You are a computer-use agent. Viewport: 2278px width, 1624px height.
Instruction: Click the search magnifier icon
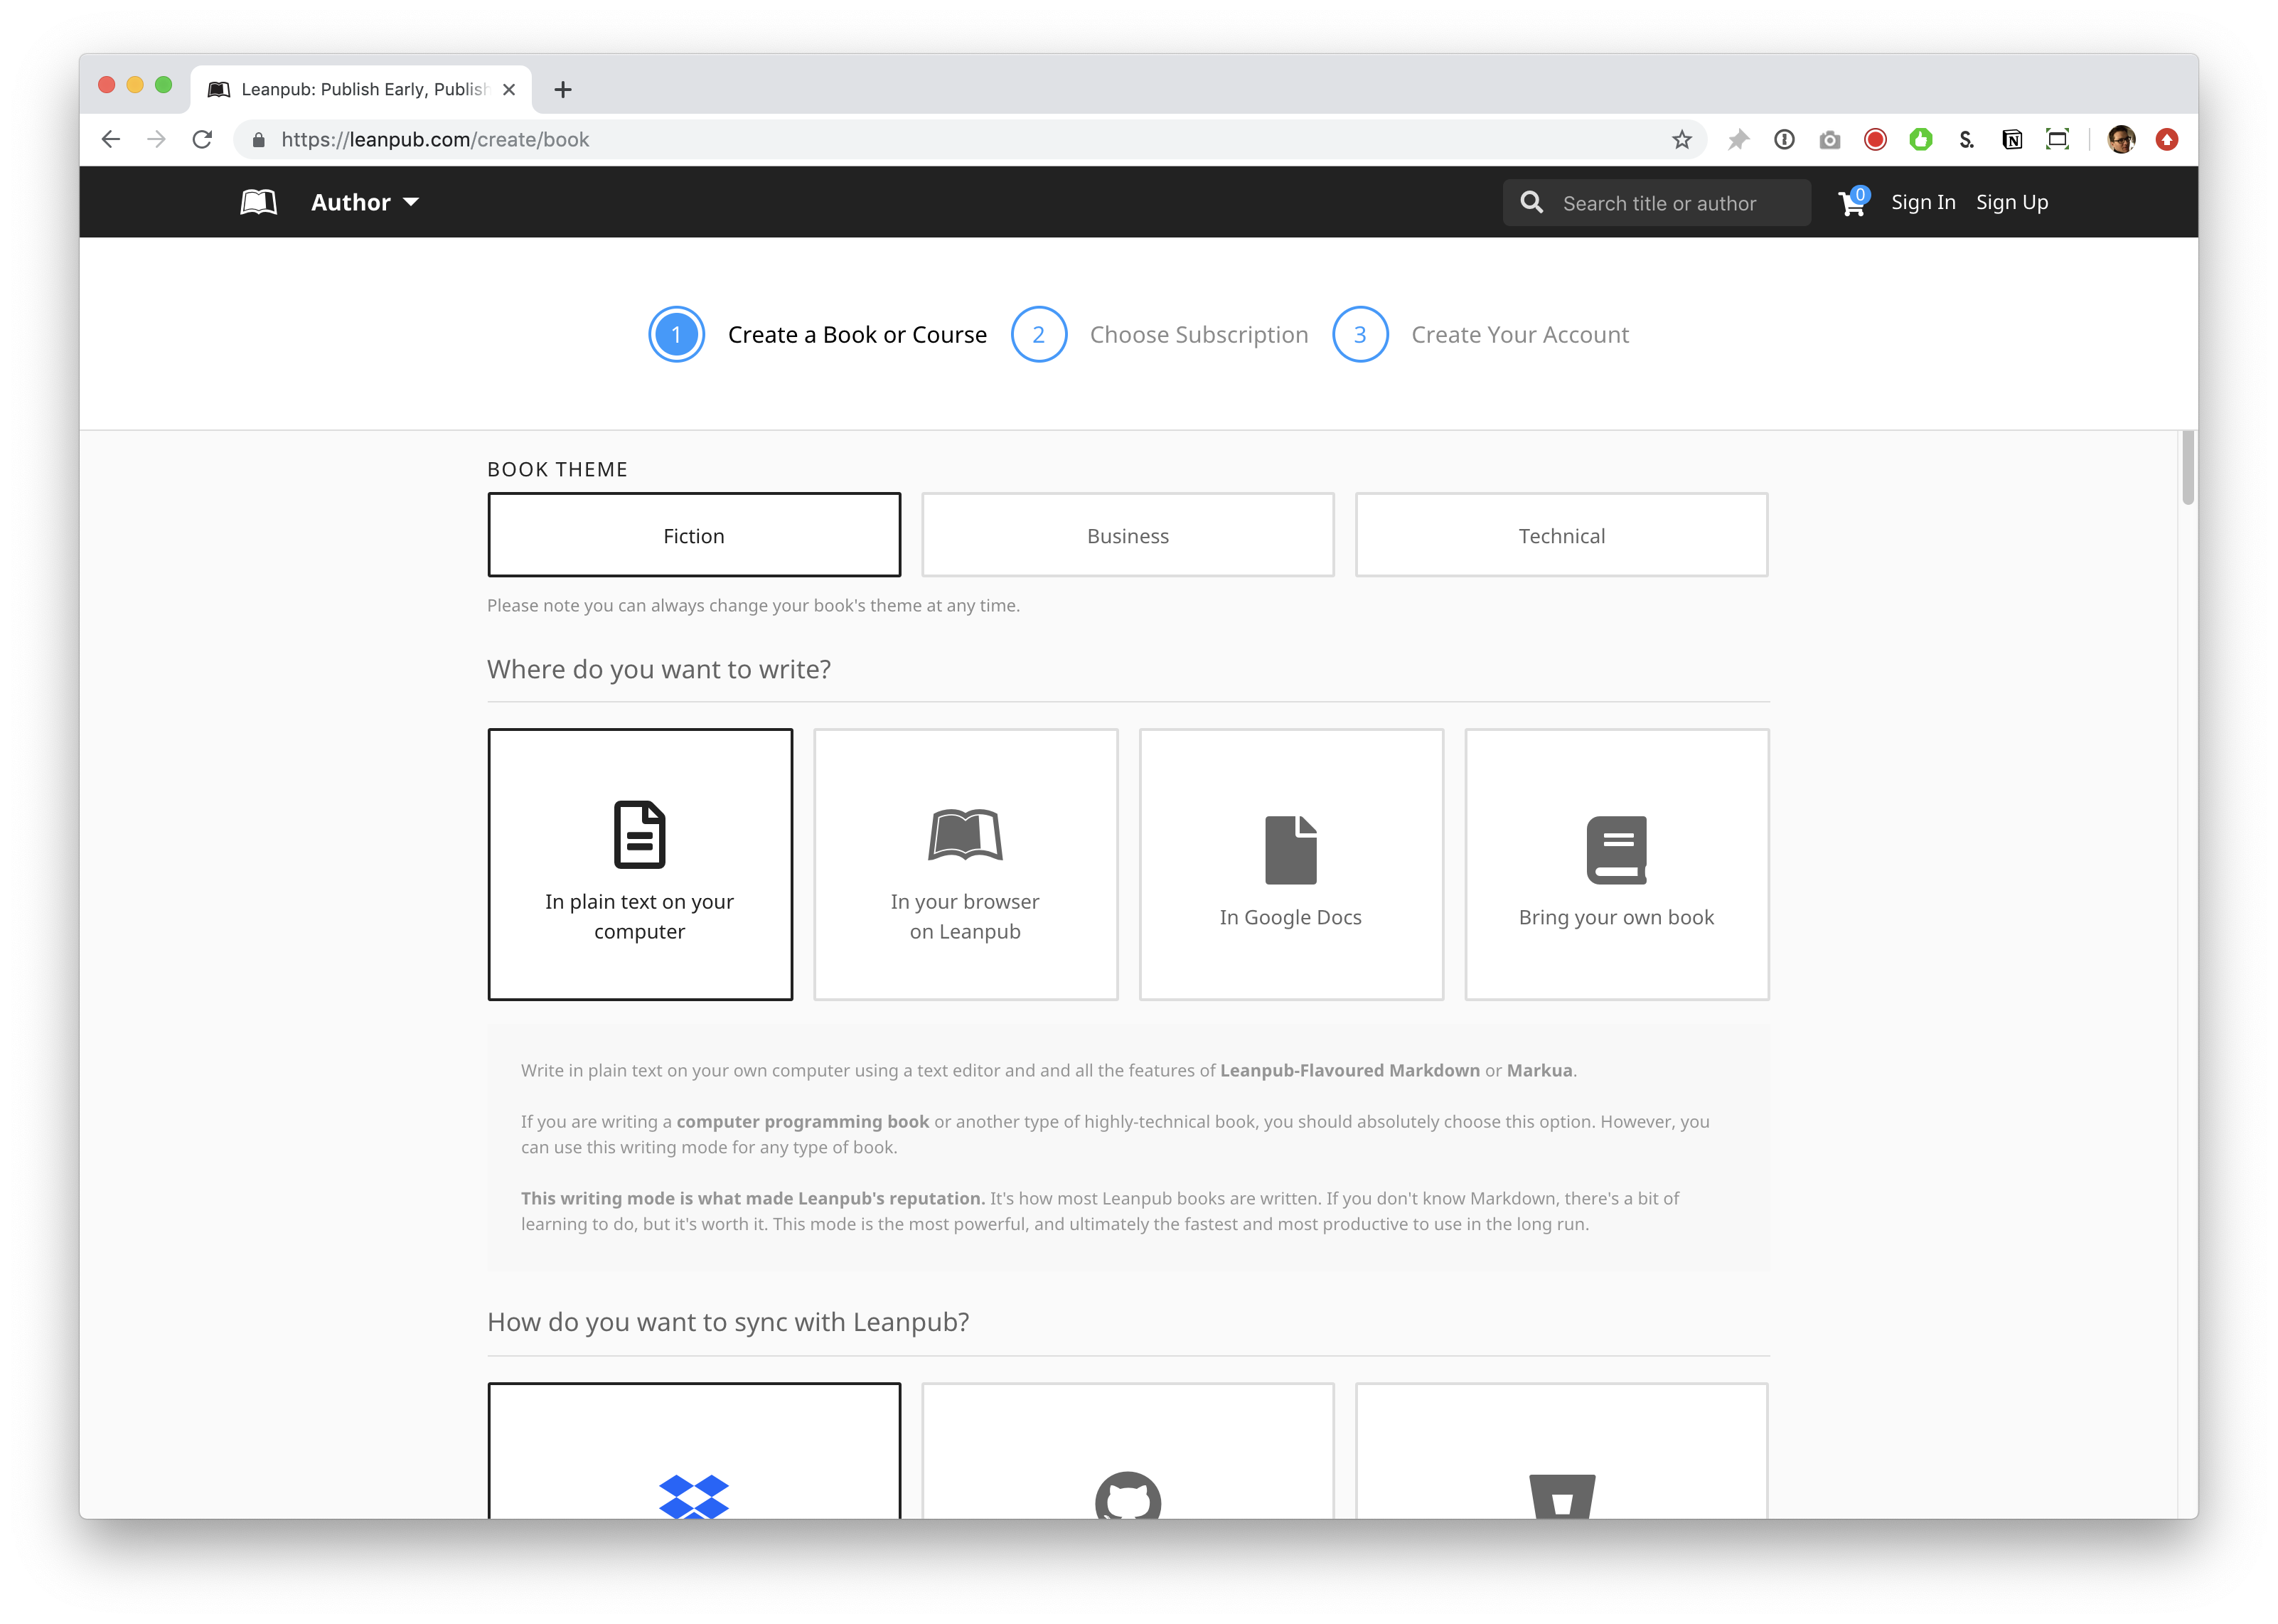pos(1531,203)
